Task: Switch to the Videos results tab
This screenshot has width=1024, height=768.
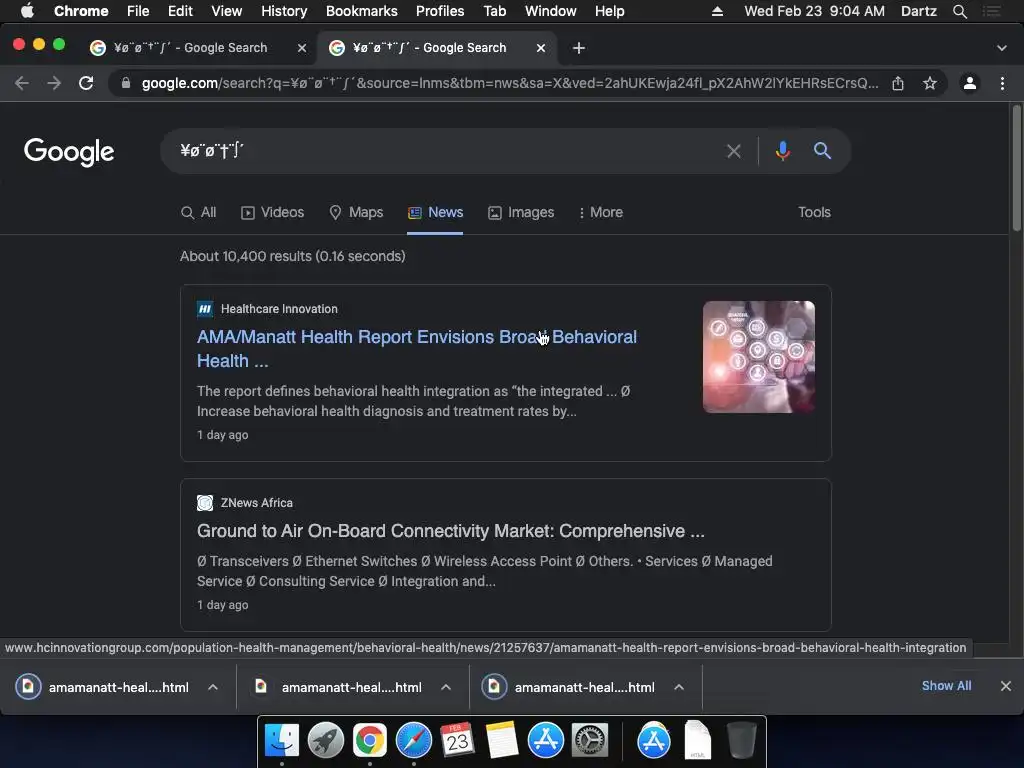Action: (x=272, y=212)
